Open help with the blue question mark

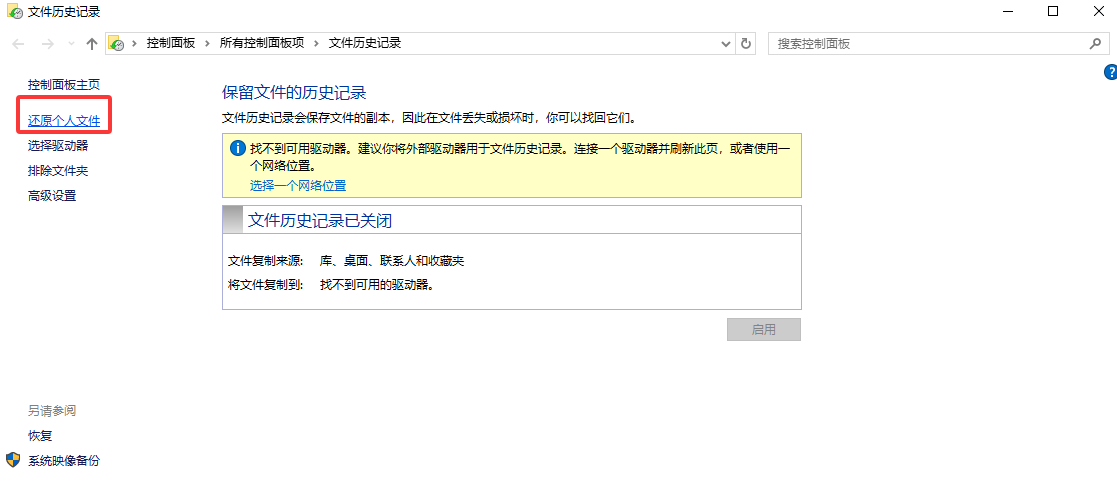1110,72
